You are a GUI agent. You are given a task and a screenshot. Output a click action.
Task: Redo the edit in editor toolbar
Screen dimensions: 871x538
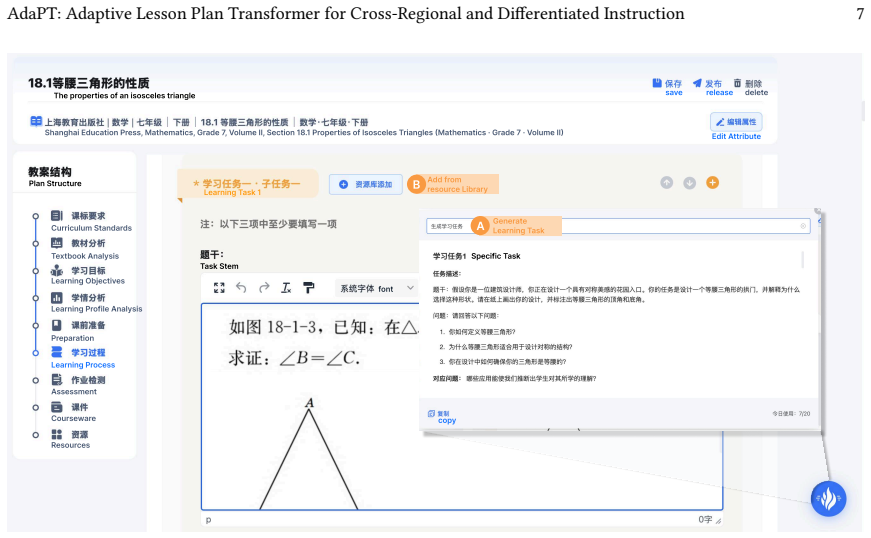click(x=264, y=288)
